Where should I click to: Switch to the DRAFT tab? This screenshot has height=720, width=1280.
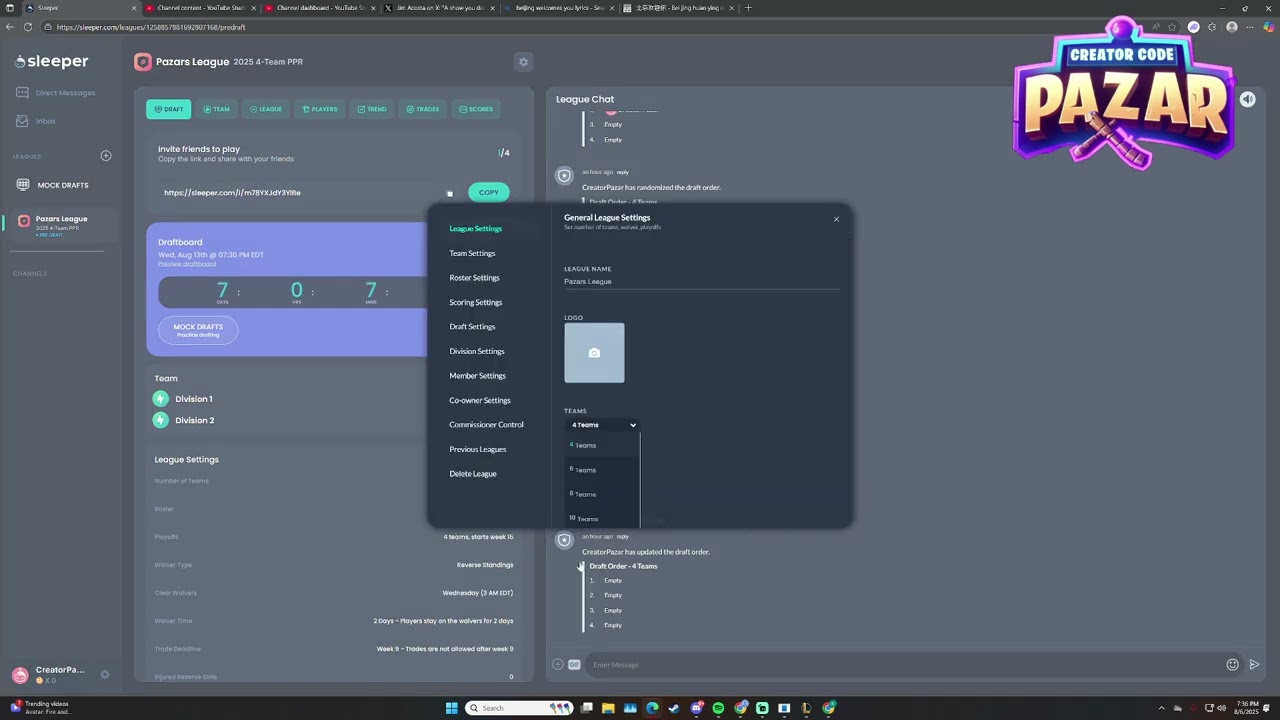tap(168, 109)
